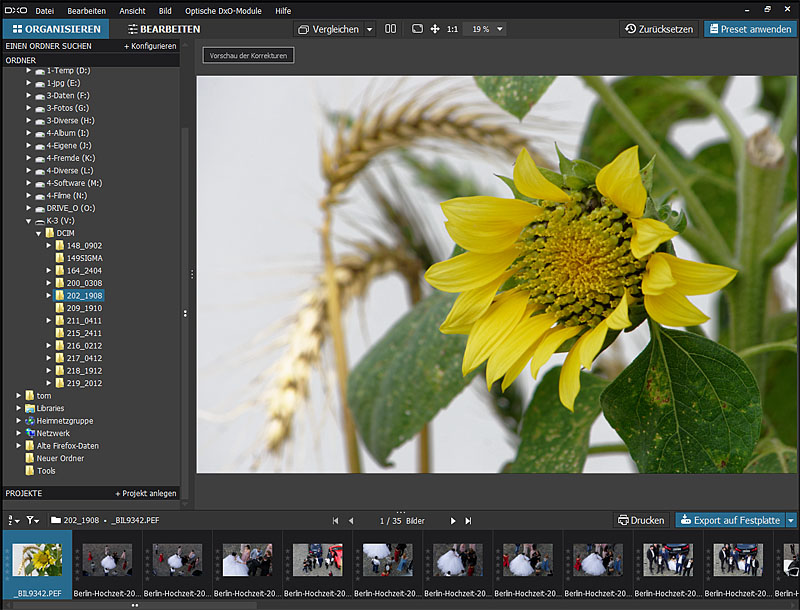Go to the first image in filmstrip
800x610 pixels.
pyautogui.click(x=335, y=521)
